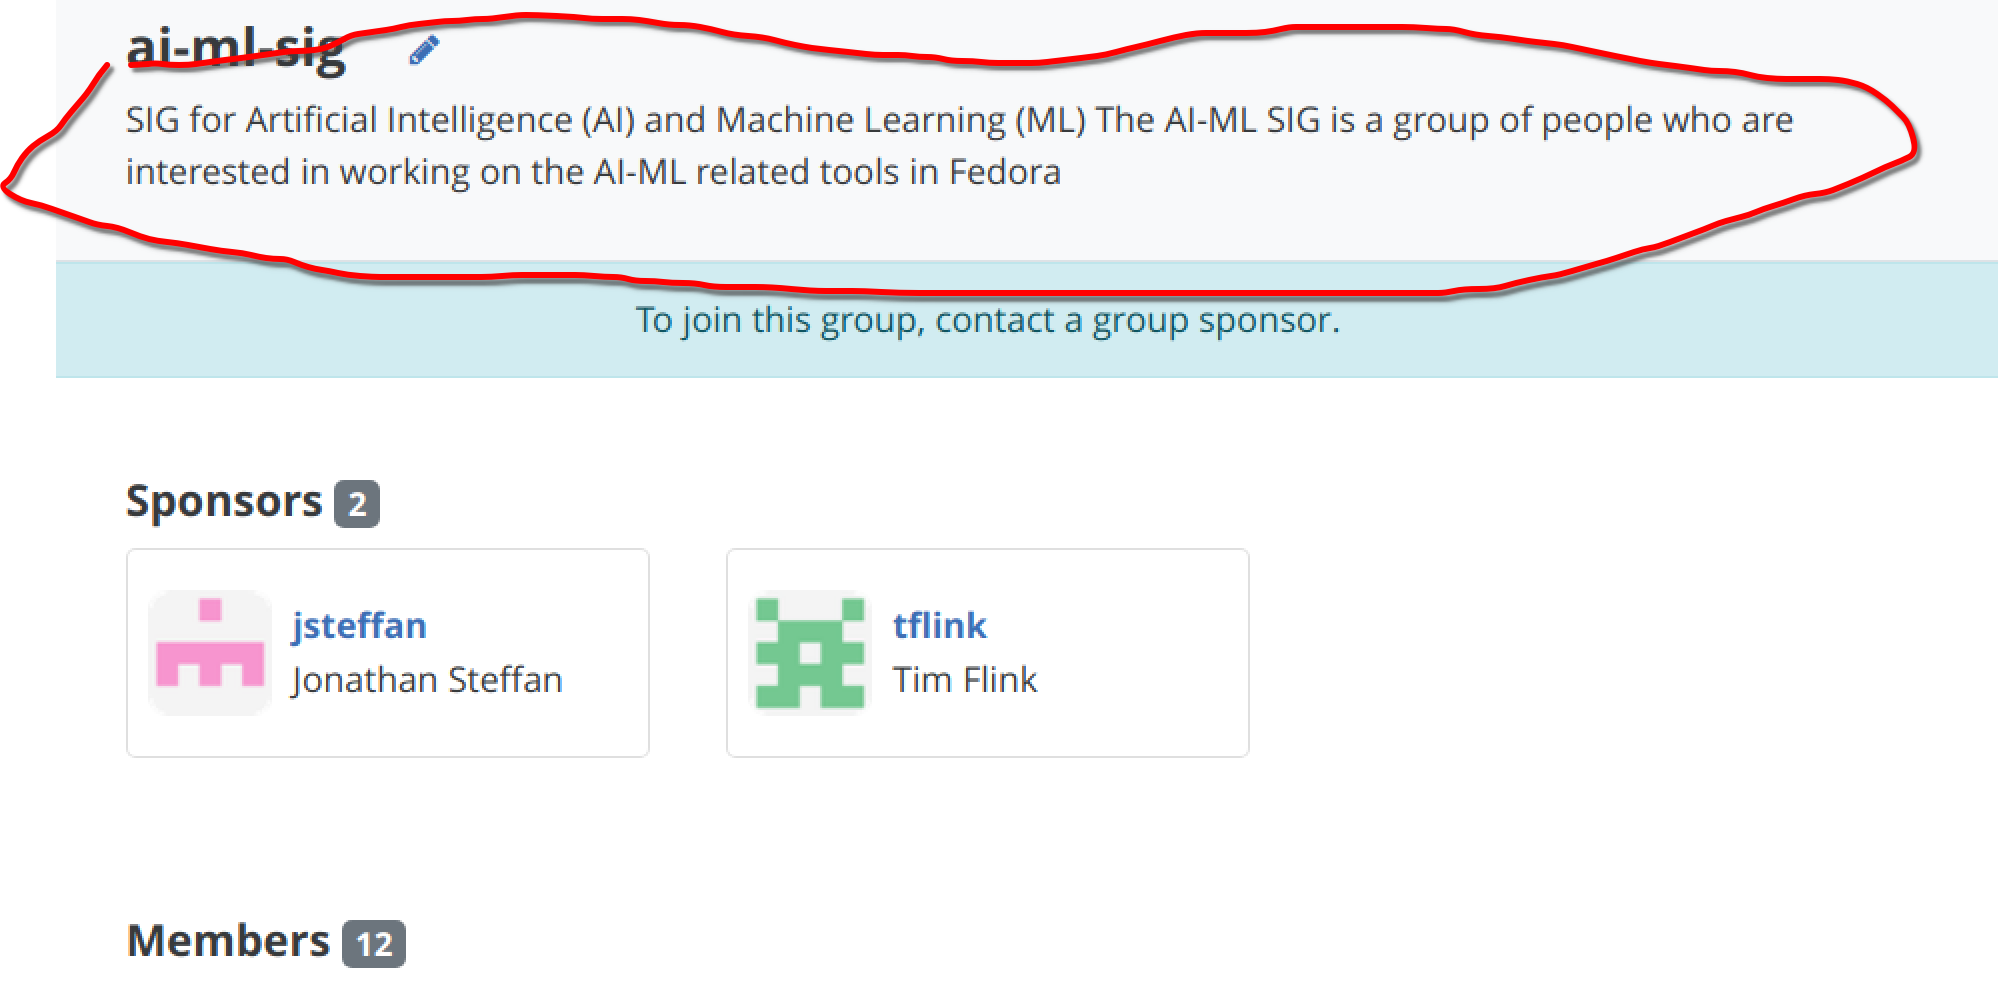Open the jsteffan username link
The image size is (1998, 988).
359,626
